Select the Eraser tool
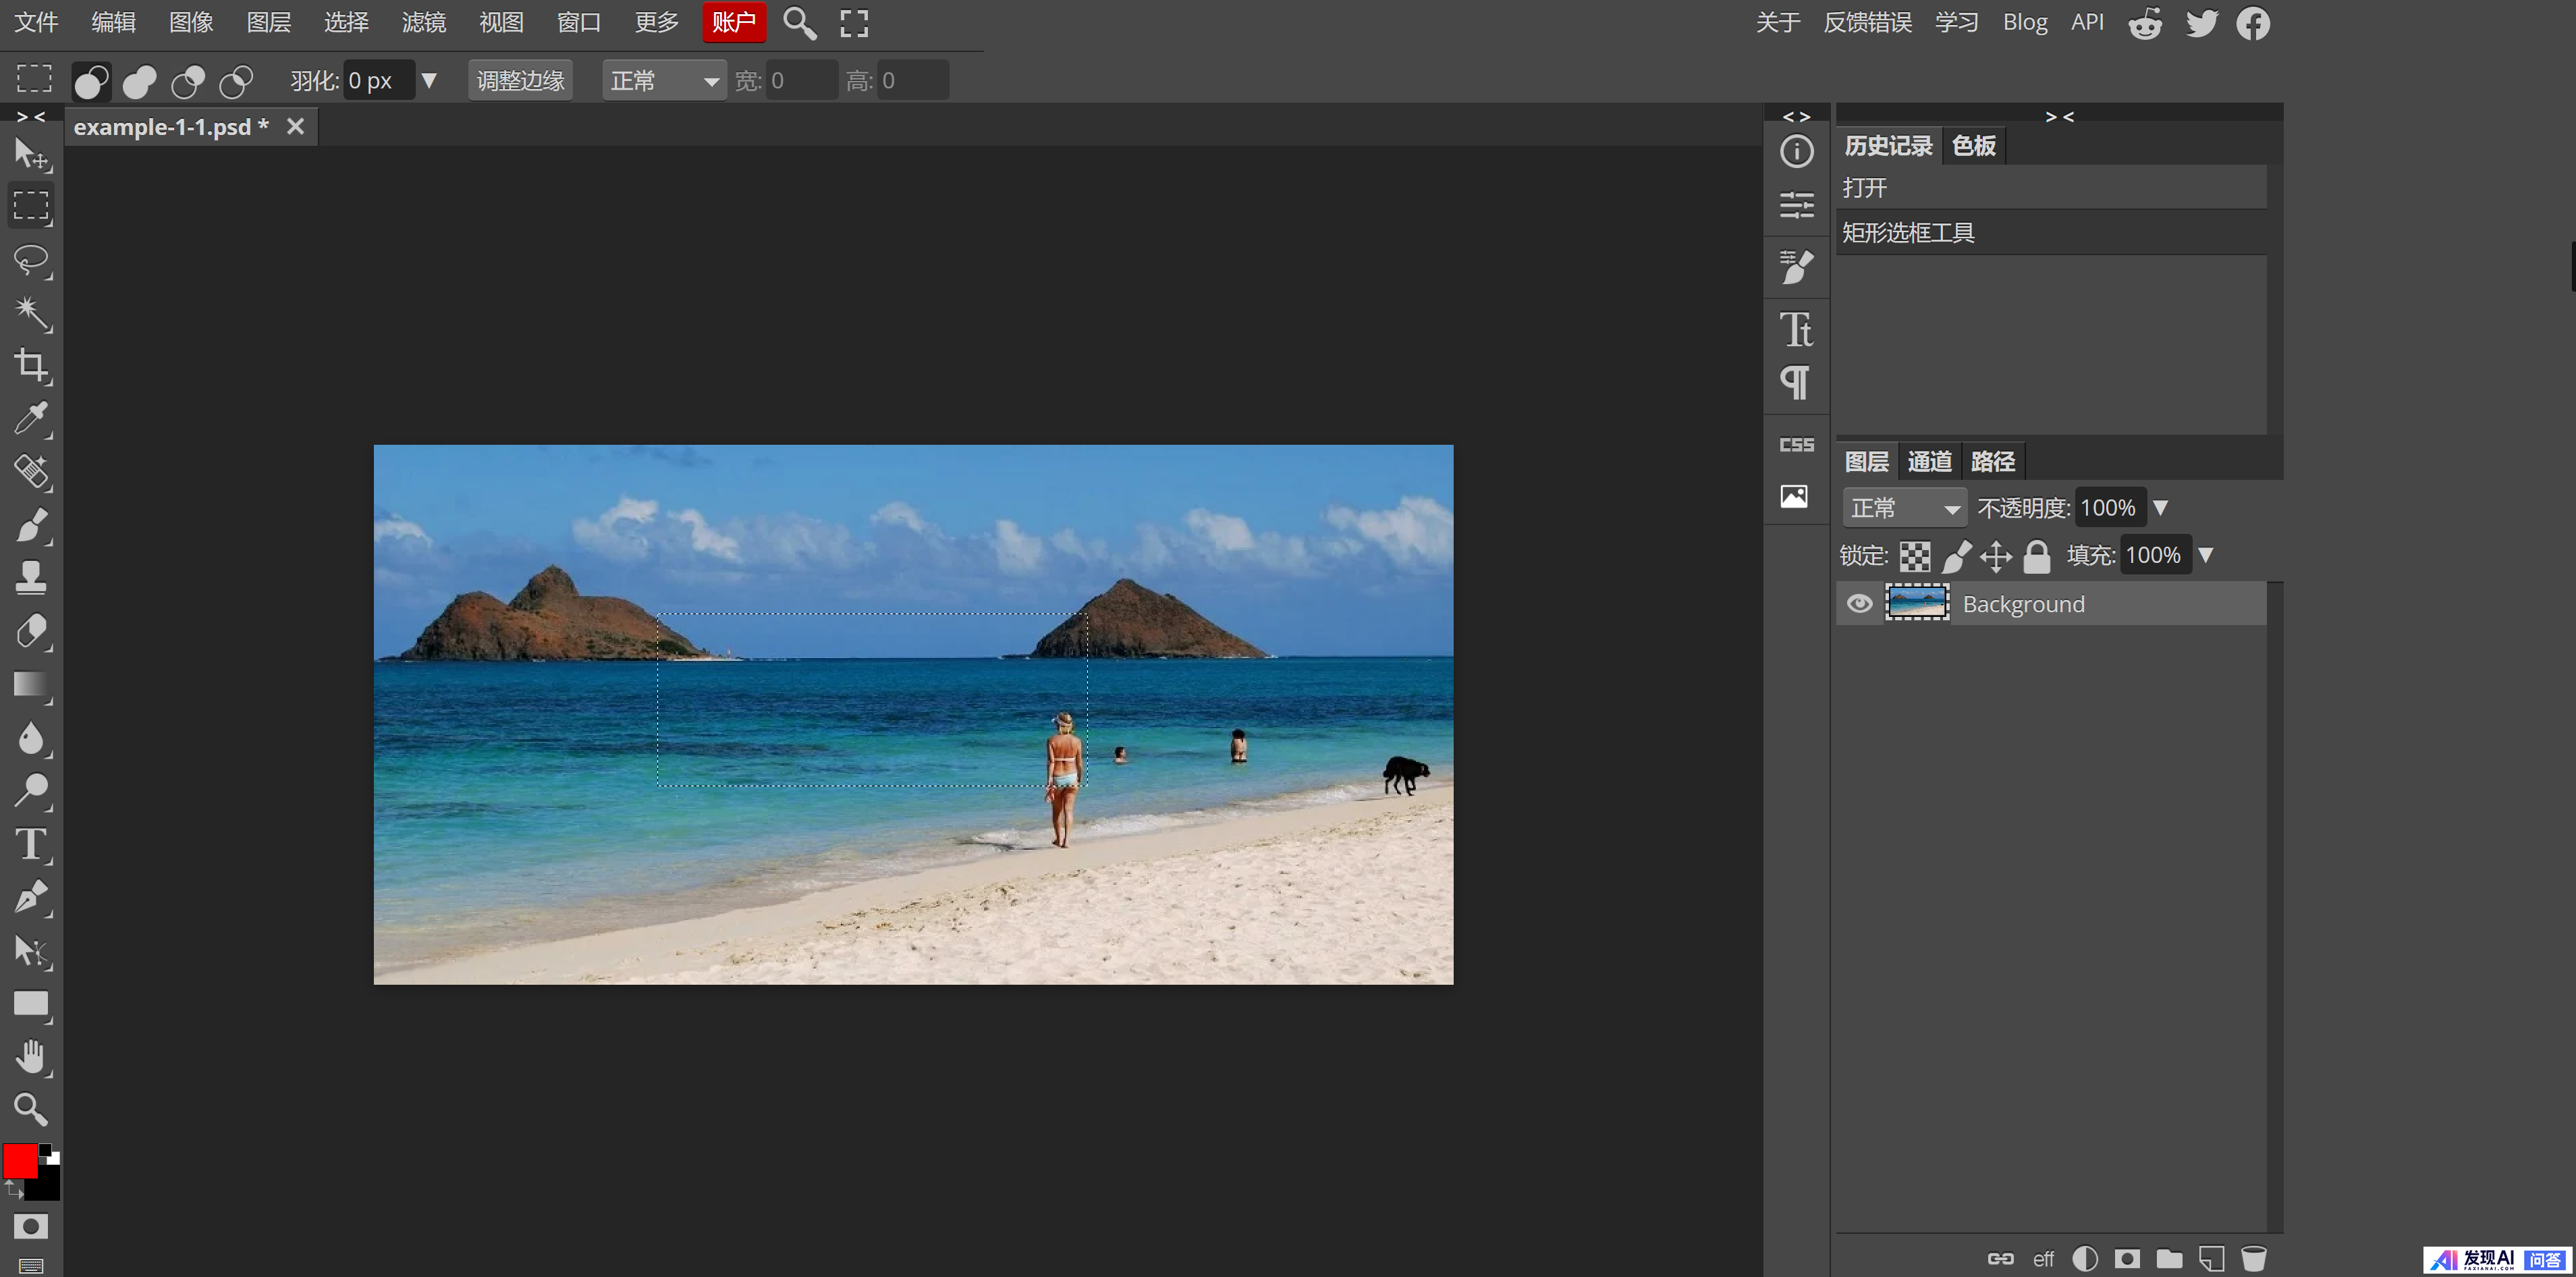 pyautogui.click(x=31, y=631)
